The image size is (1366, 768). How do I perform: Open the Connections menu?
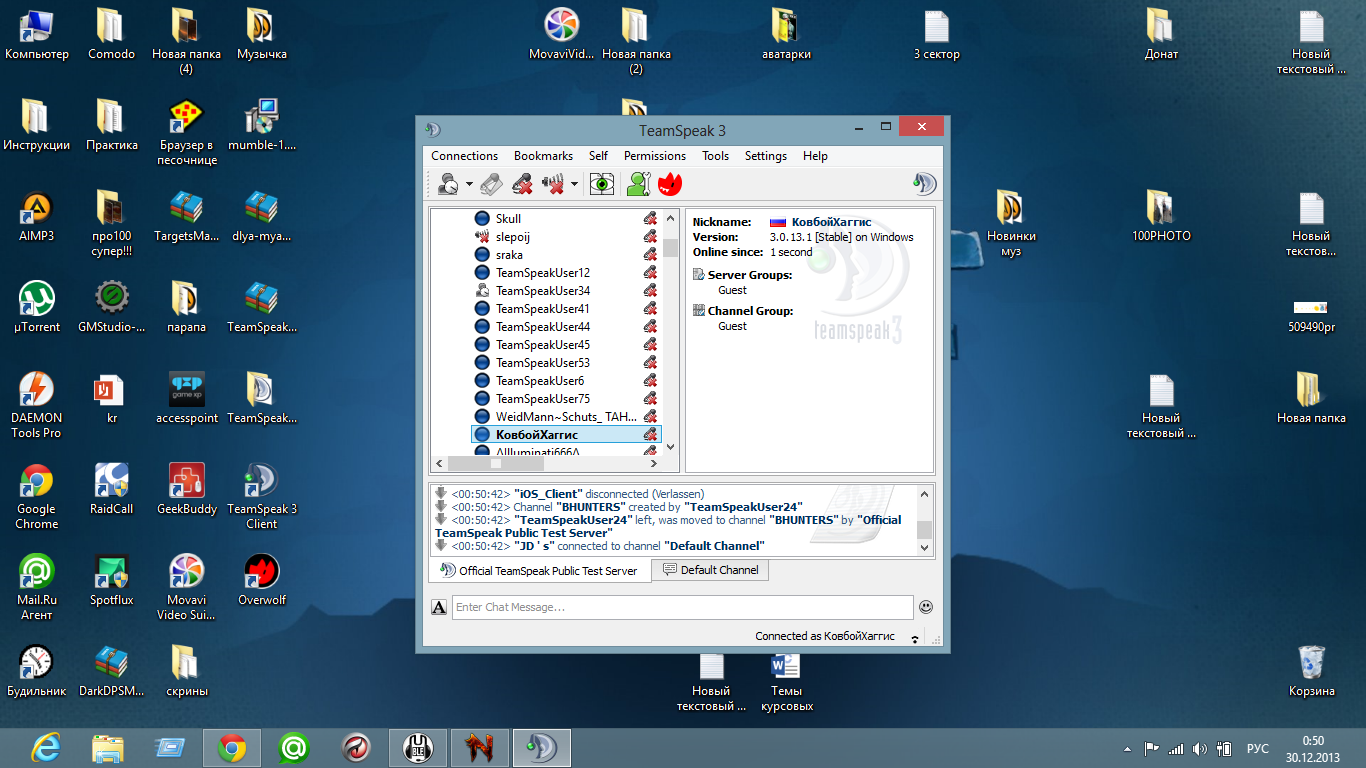coord(464,156)
